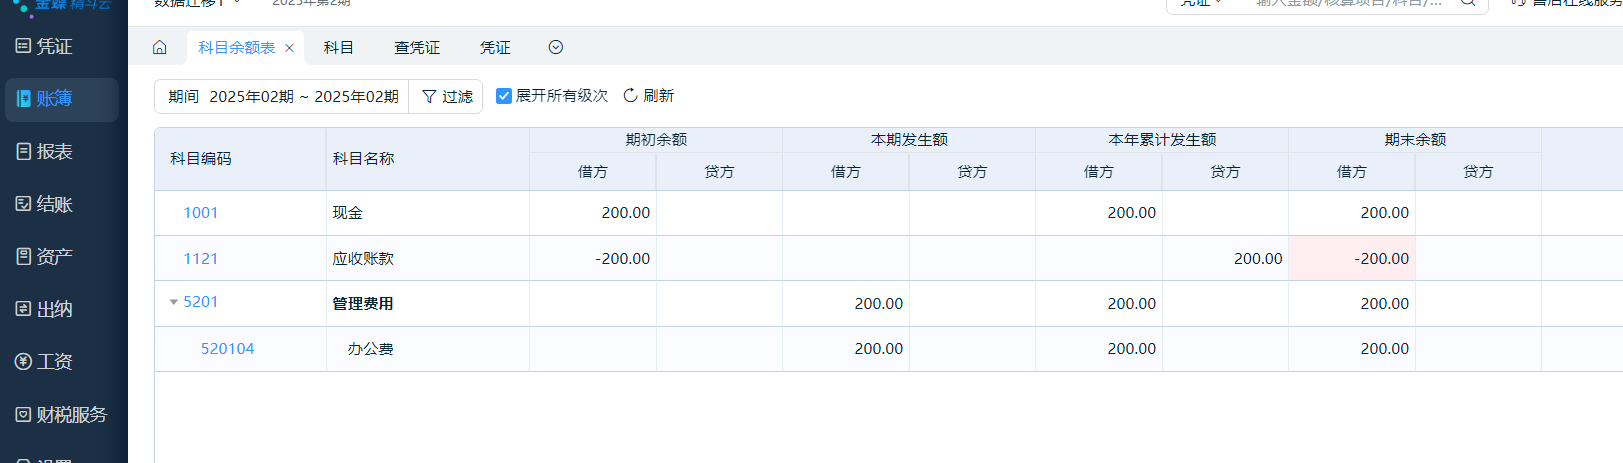Image resolution: width=1623 pixels, height=463 pixels.
Task: Go to the home tab icon
Action: coord(160,47)
